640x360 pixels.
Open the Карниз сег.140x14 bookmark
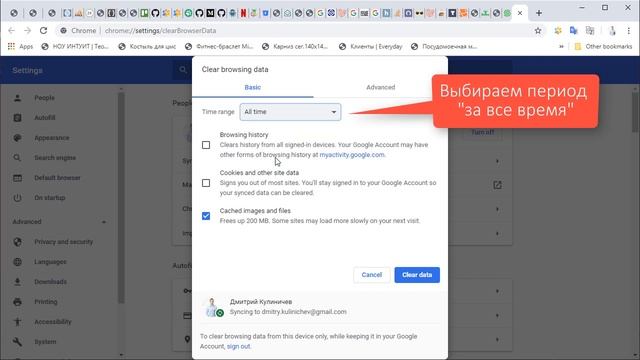point(295,47)
